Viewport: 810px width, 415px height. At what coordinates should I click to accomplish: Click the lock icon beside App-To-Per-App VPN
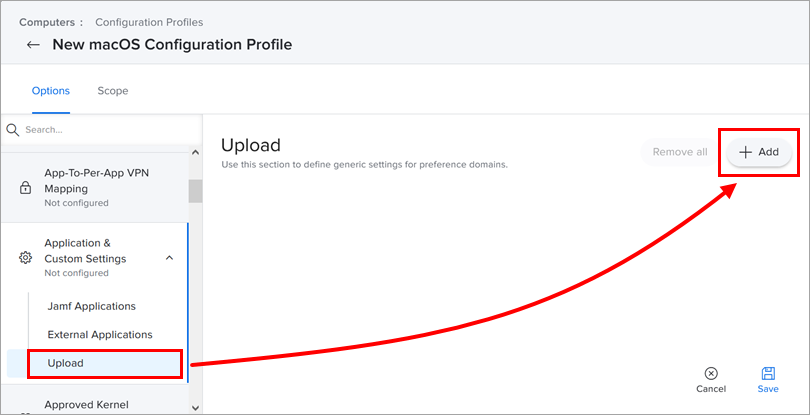(26, 188)
